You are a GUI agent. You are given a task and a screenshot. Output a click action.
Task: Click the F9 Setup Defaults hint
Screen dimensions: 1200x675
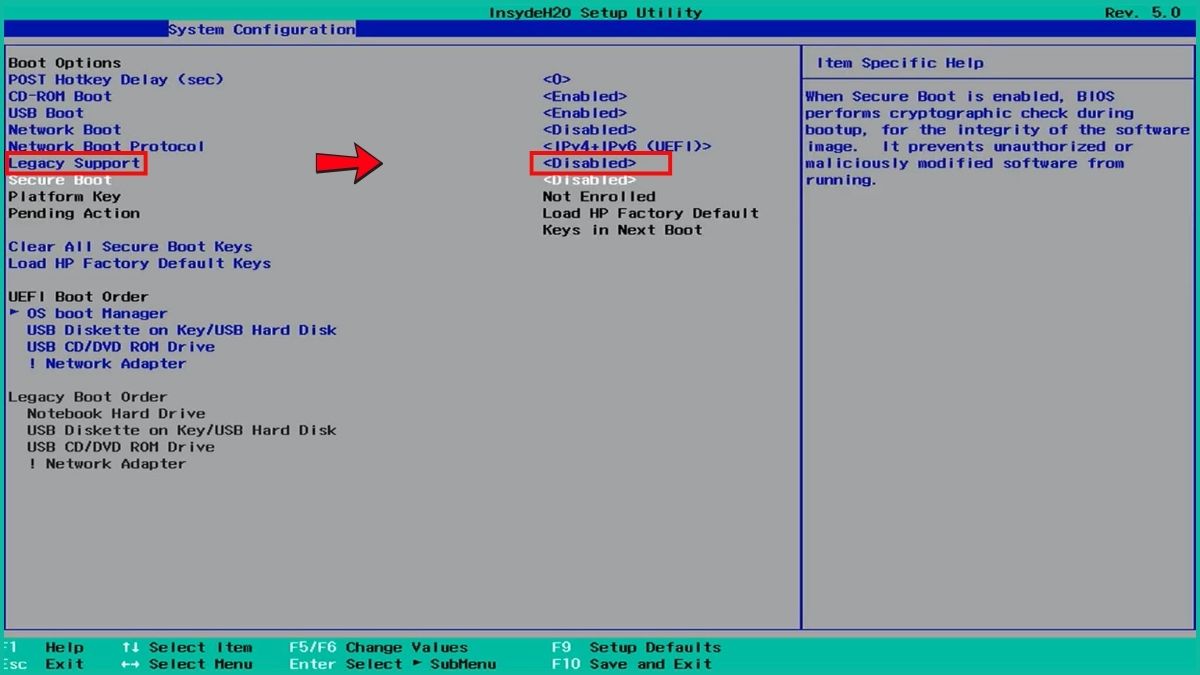(x=636, y=647)
